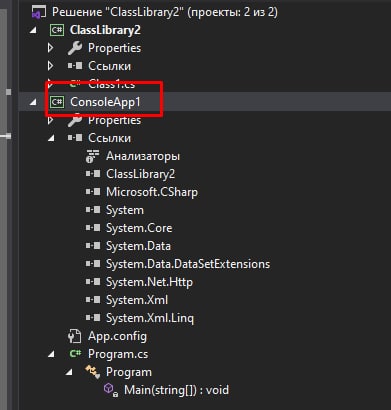
Task: Select the Program class entry
Action: click(129, 372)
